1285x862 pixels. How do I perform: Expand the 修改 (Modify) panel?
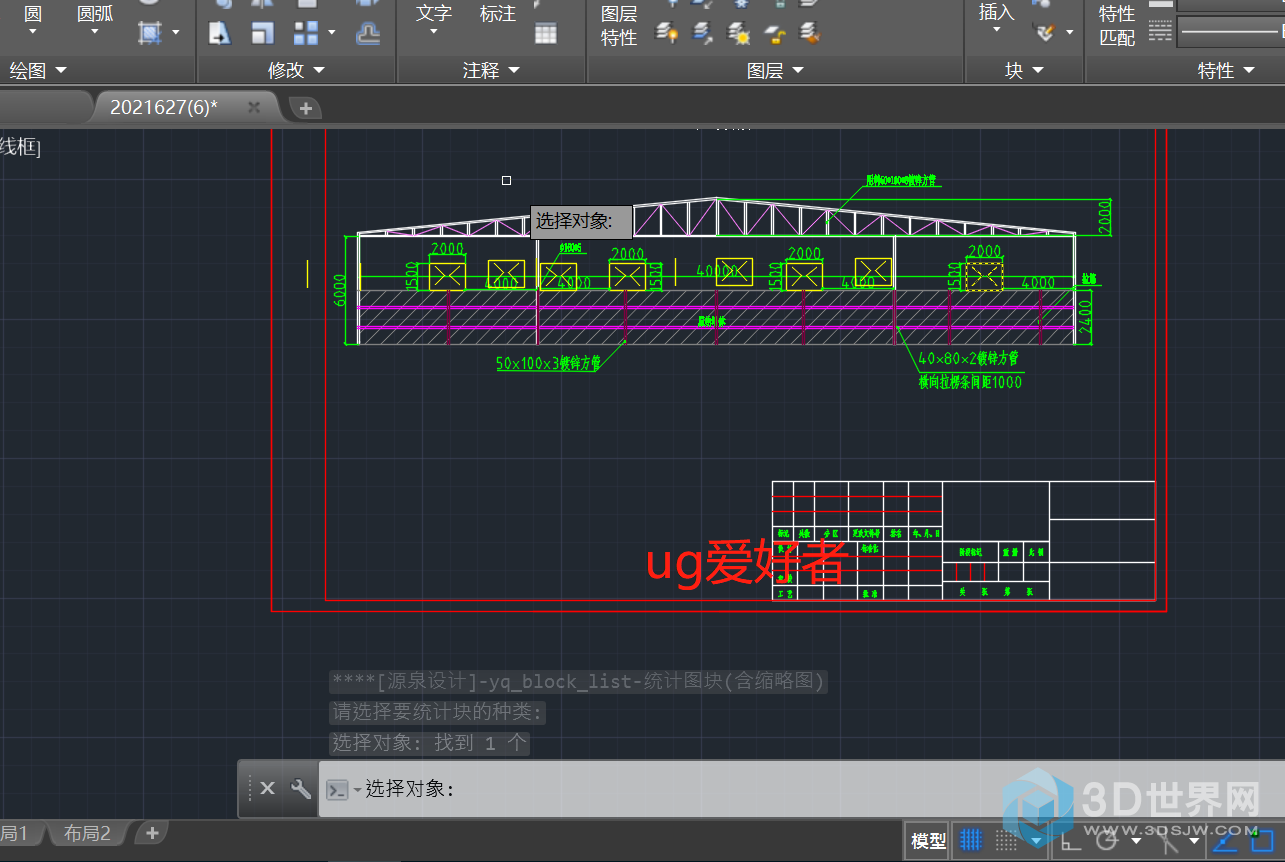coord(297,70)
